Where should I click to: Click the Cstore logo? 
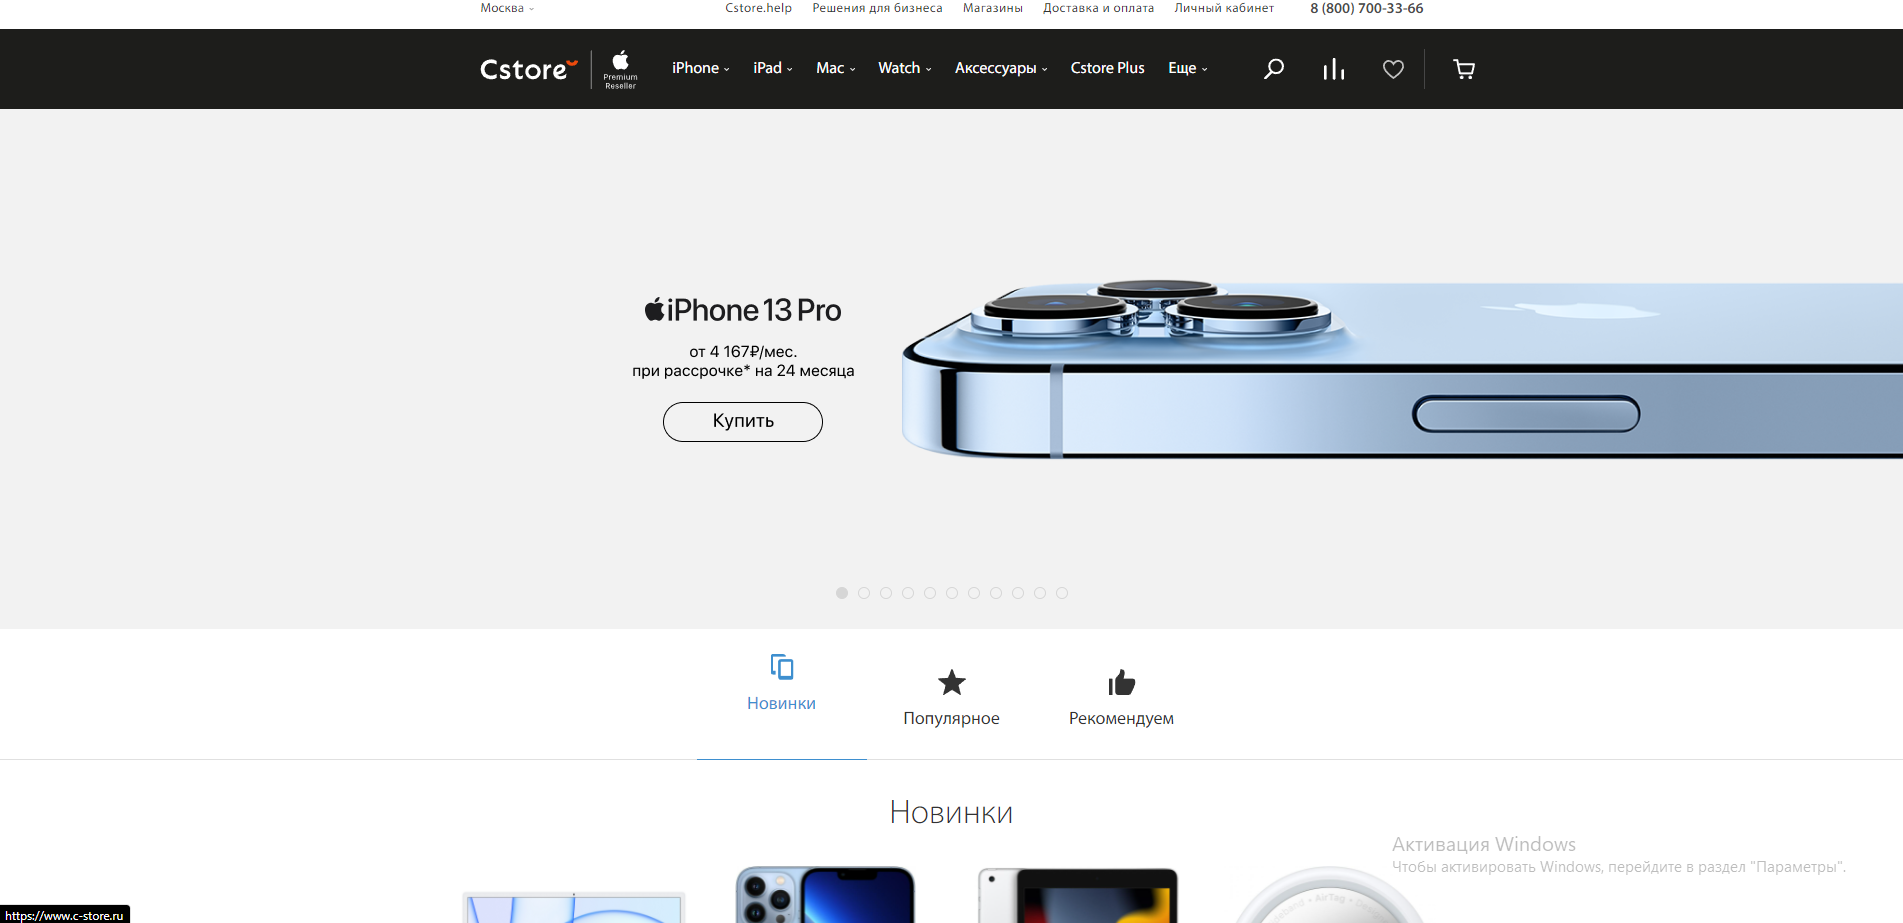[529, 69]
